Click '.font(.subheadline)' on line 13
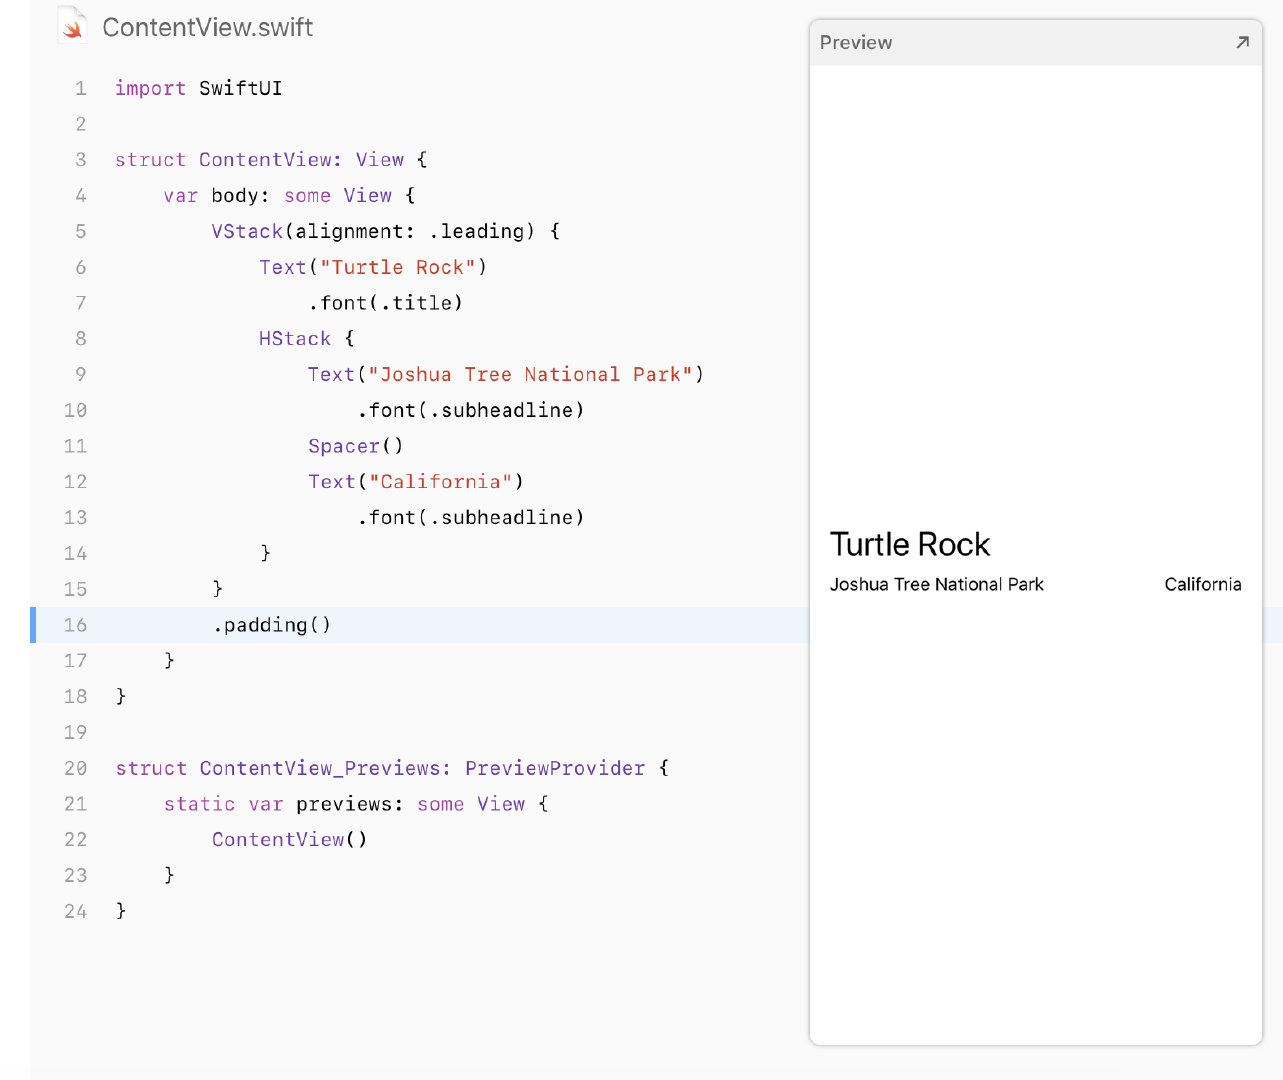This screenshot has height=1080, width=1283. point(470,518)
